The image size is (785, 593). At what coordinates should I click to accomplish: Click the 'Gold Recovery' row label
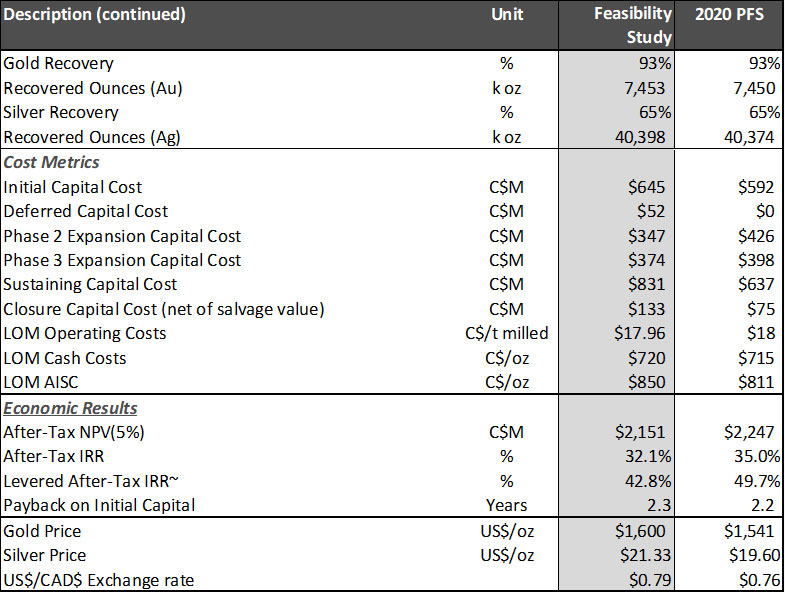[x=59, y=64]
